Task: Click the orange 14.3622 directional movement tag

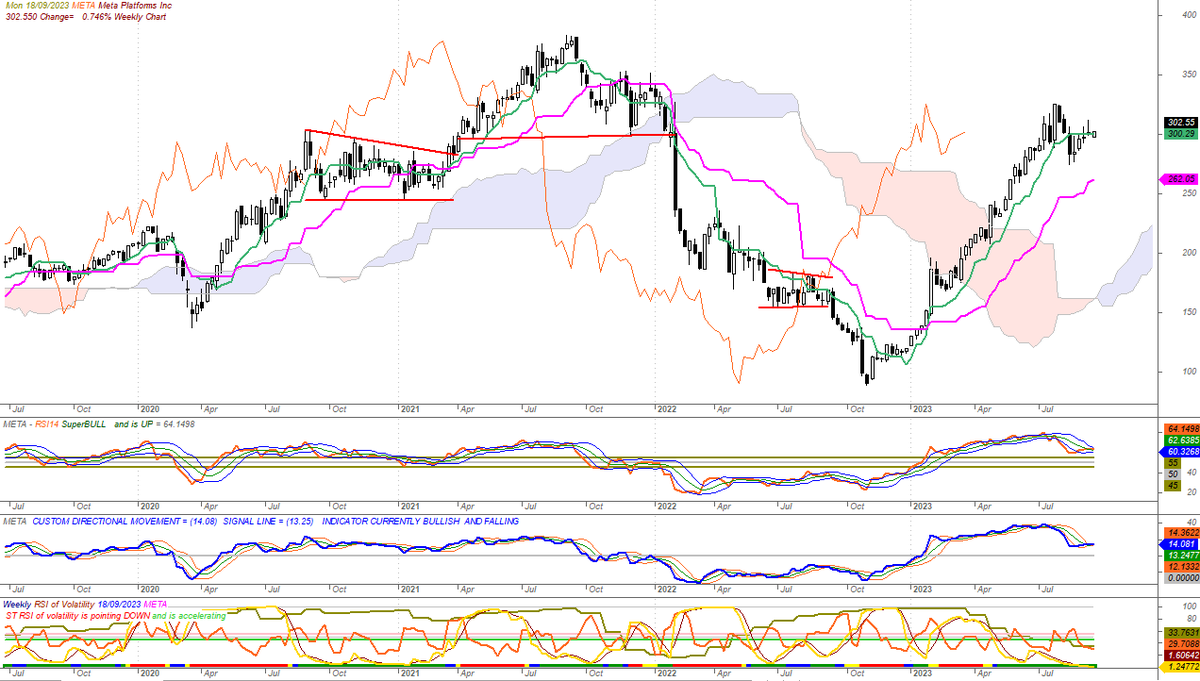Action: pyautogui.click(x=1182, y=531)
